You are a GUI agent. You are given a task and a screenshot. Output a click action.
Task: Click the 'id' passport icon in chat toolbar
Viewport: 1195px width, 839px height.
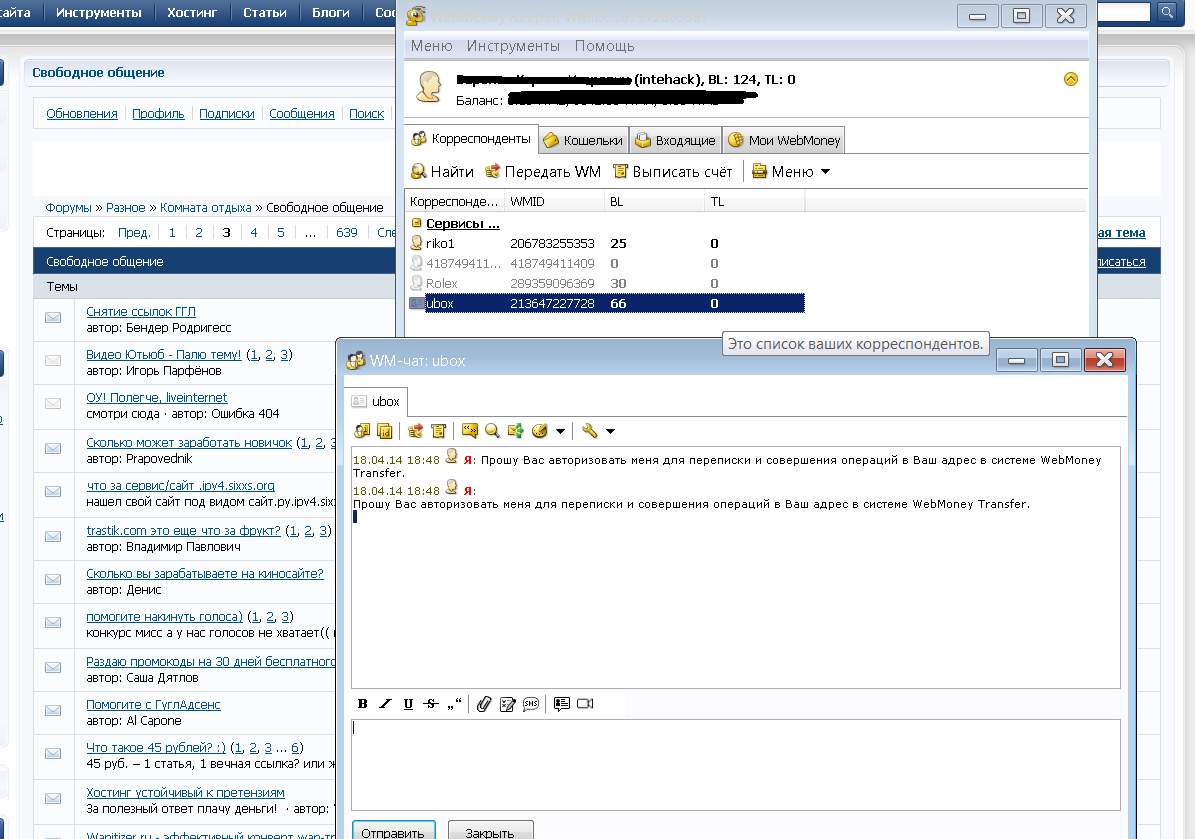tap(385, 431)
